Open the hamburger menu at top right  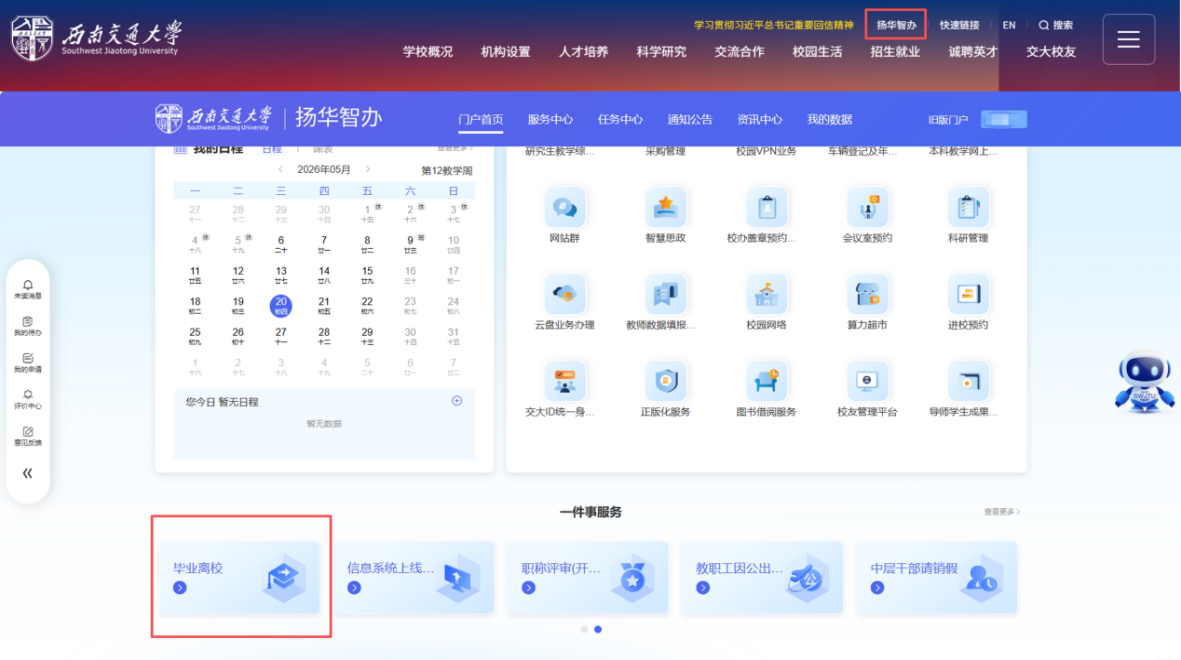1128,39
